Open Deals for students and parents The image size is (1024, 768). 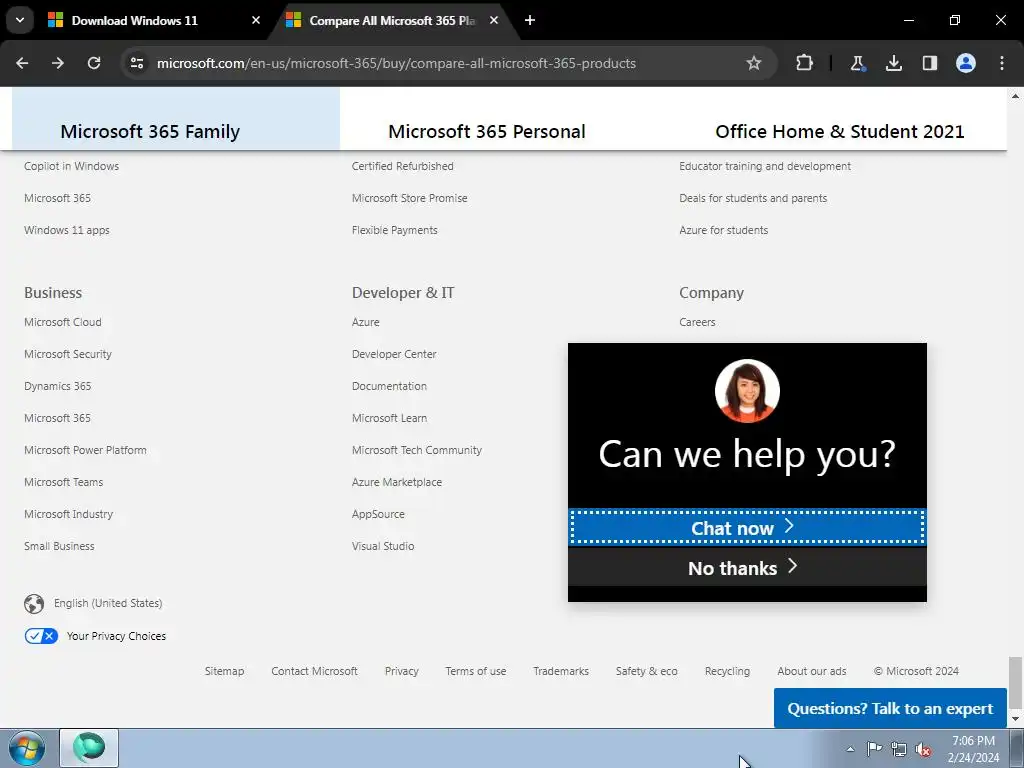coord(753,198)
